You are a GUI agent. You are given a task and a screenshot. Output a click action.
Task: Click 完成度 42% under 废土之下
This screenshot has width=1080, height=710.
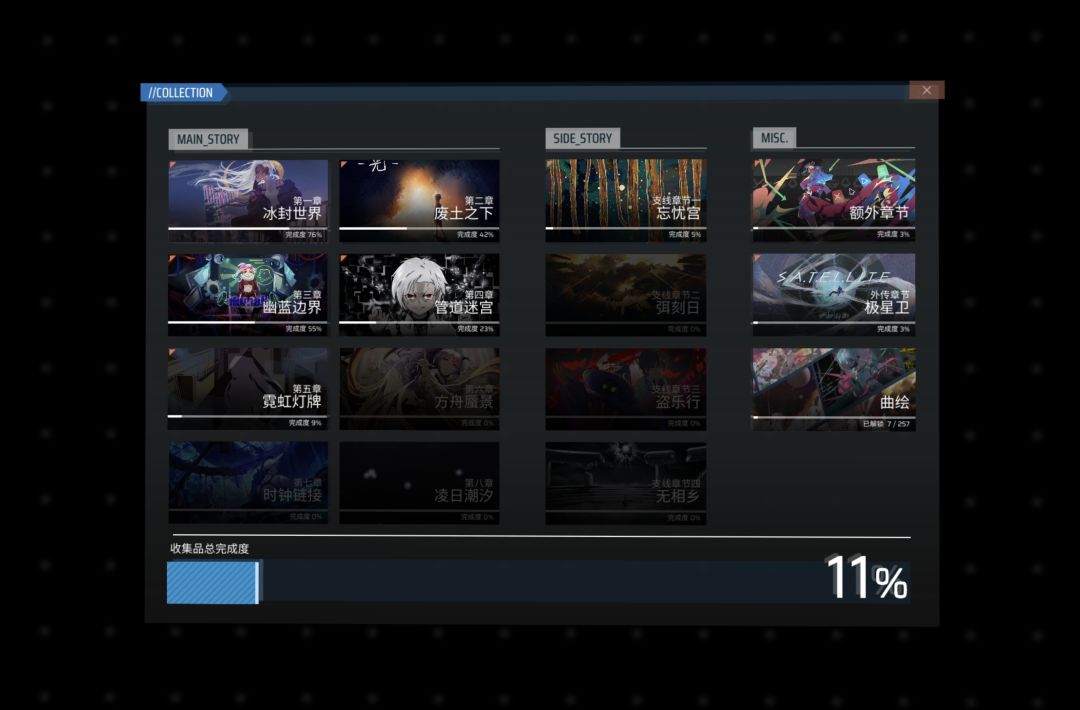[x=475, y=235]
